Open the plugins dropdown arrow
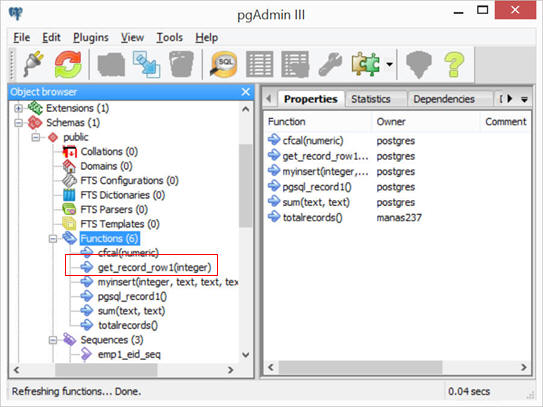 390,64
